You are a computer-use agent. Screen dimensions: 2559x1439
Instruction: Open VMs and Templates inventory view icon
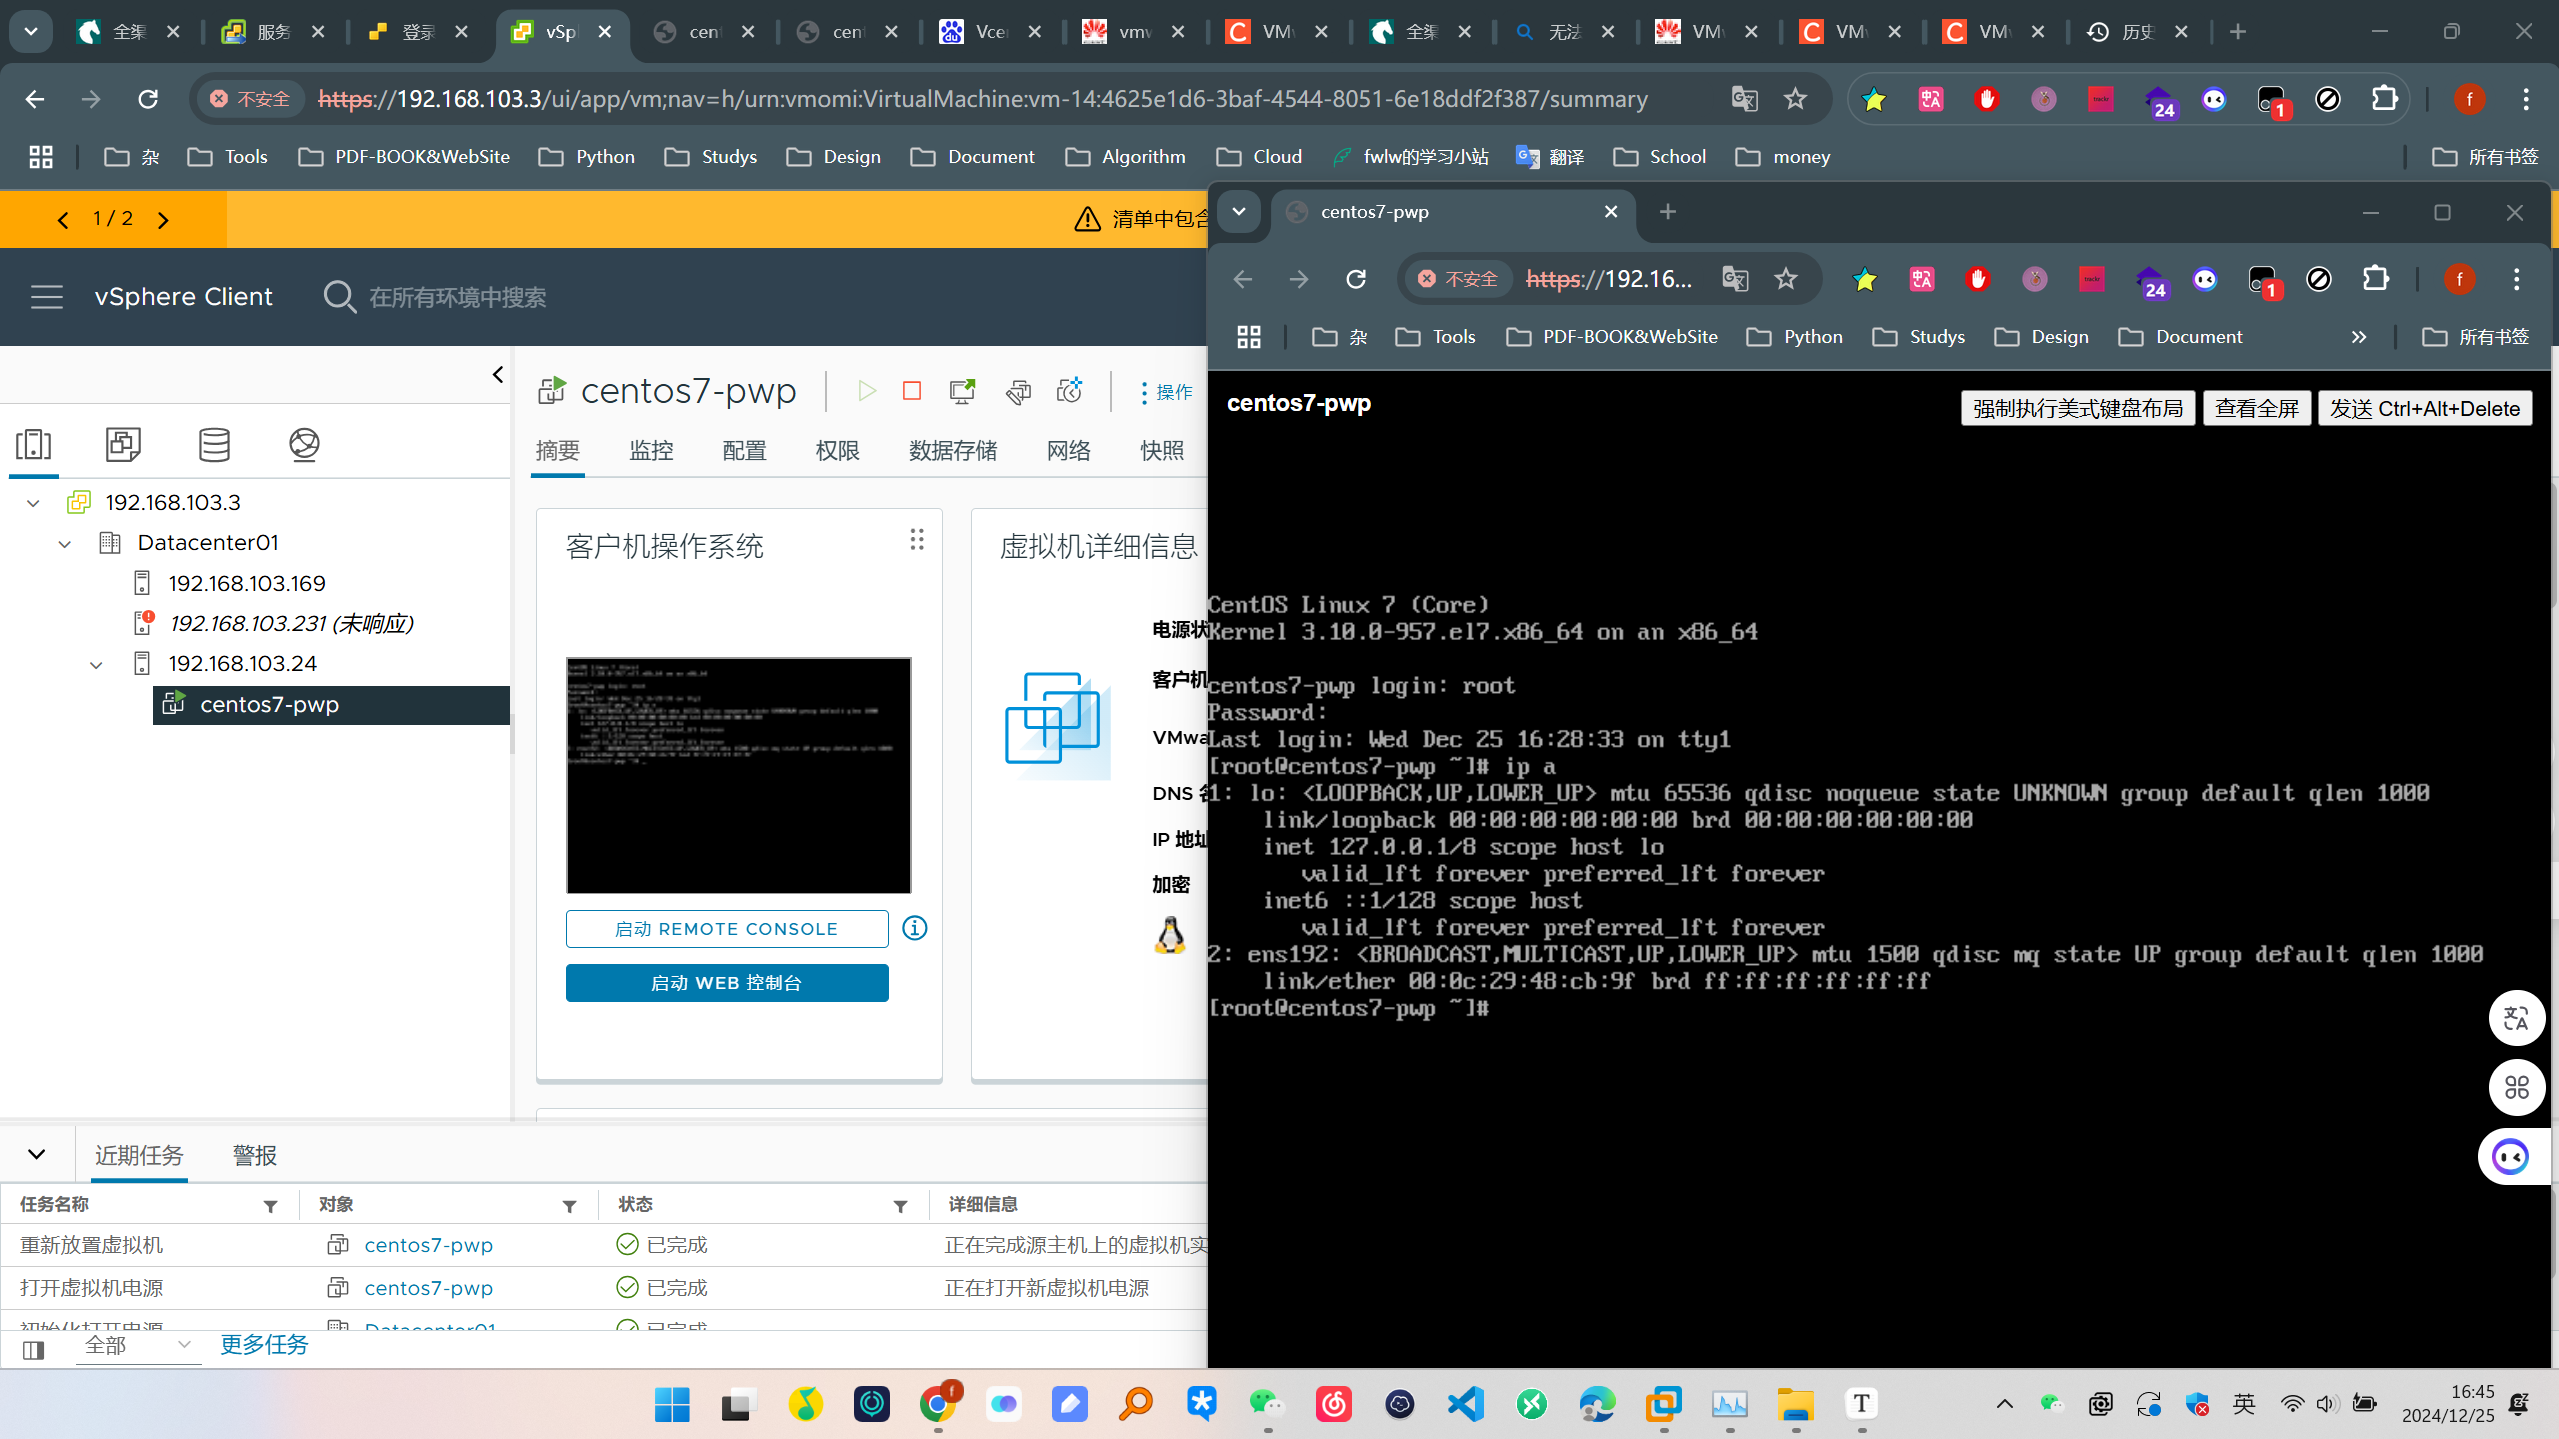123,444
